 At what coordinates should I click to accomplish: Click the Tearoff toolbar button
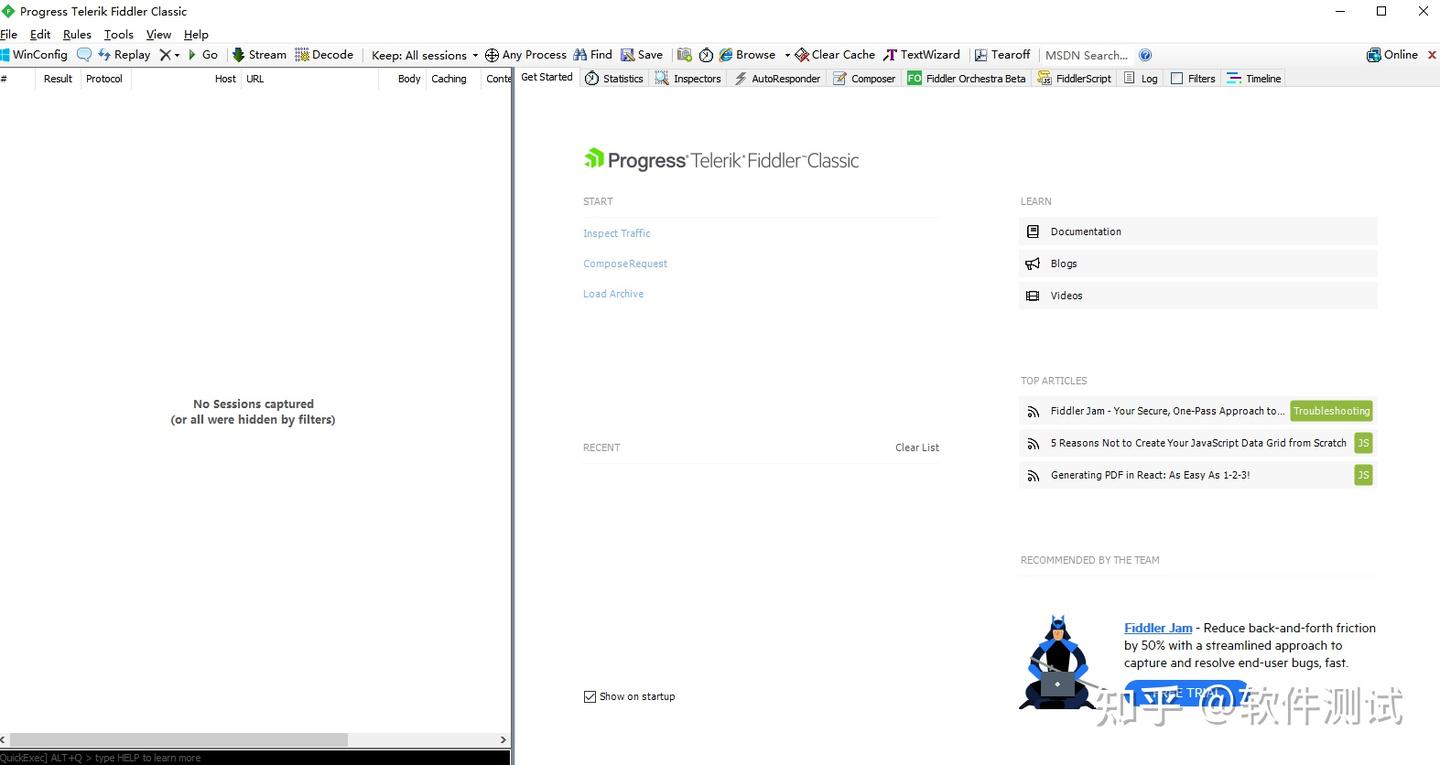[1002, 55]
